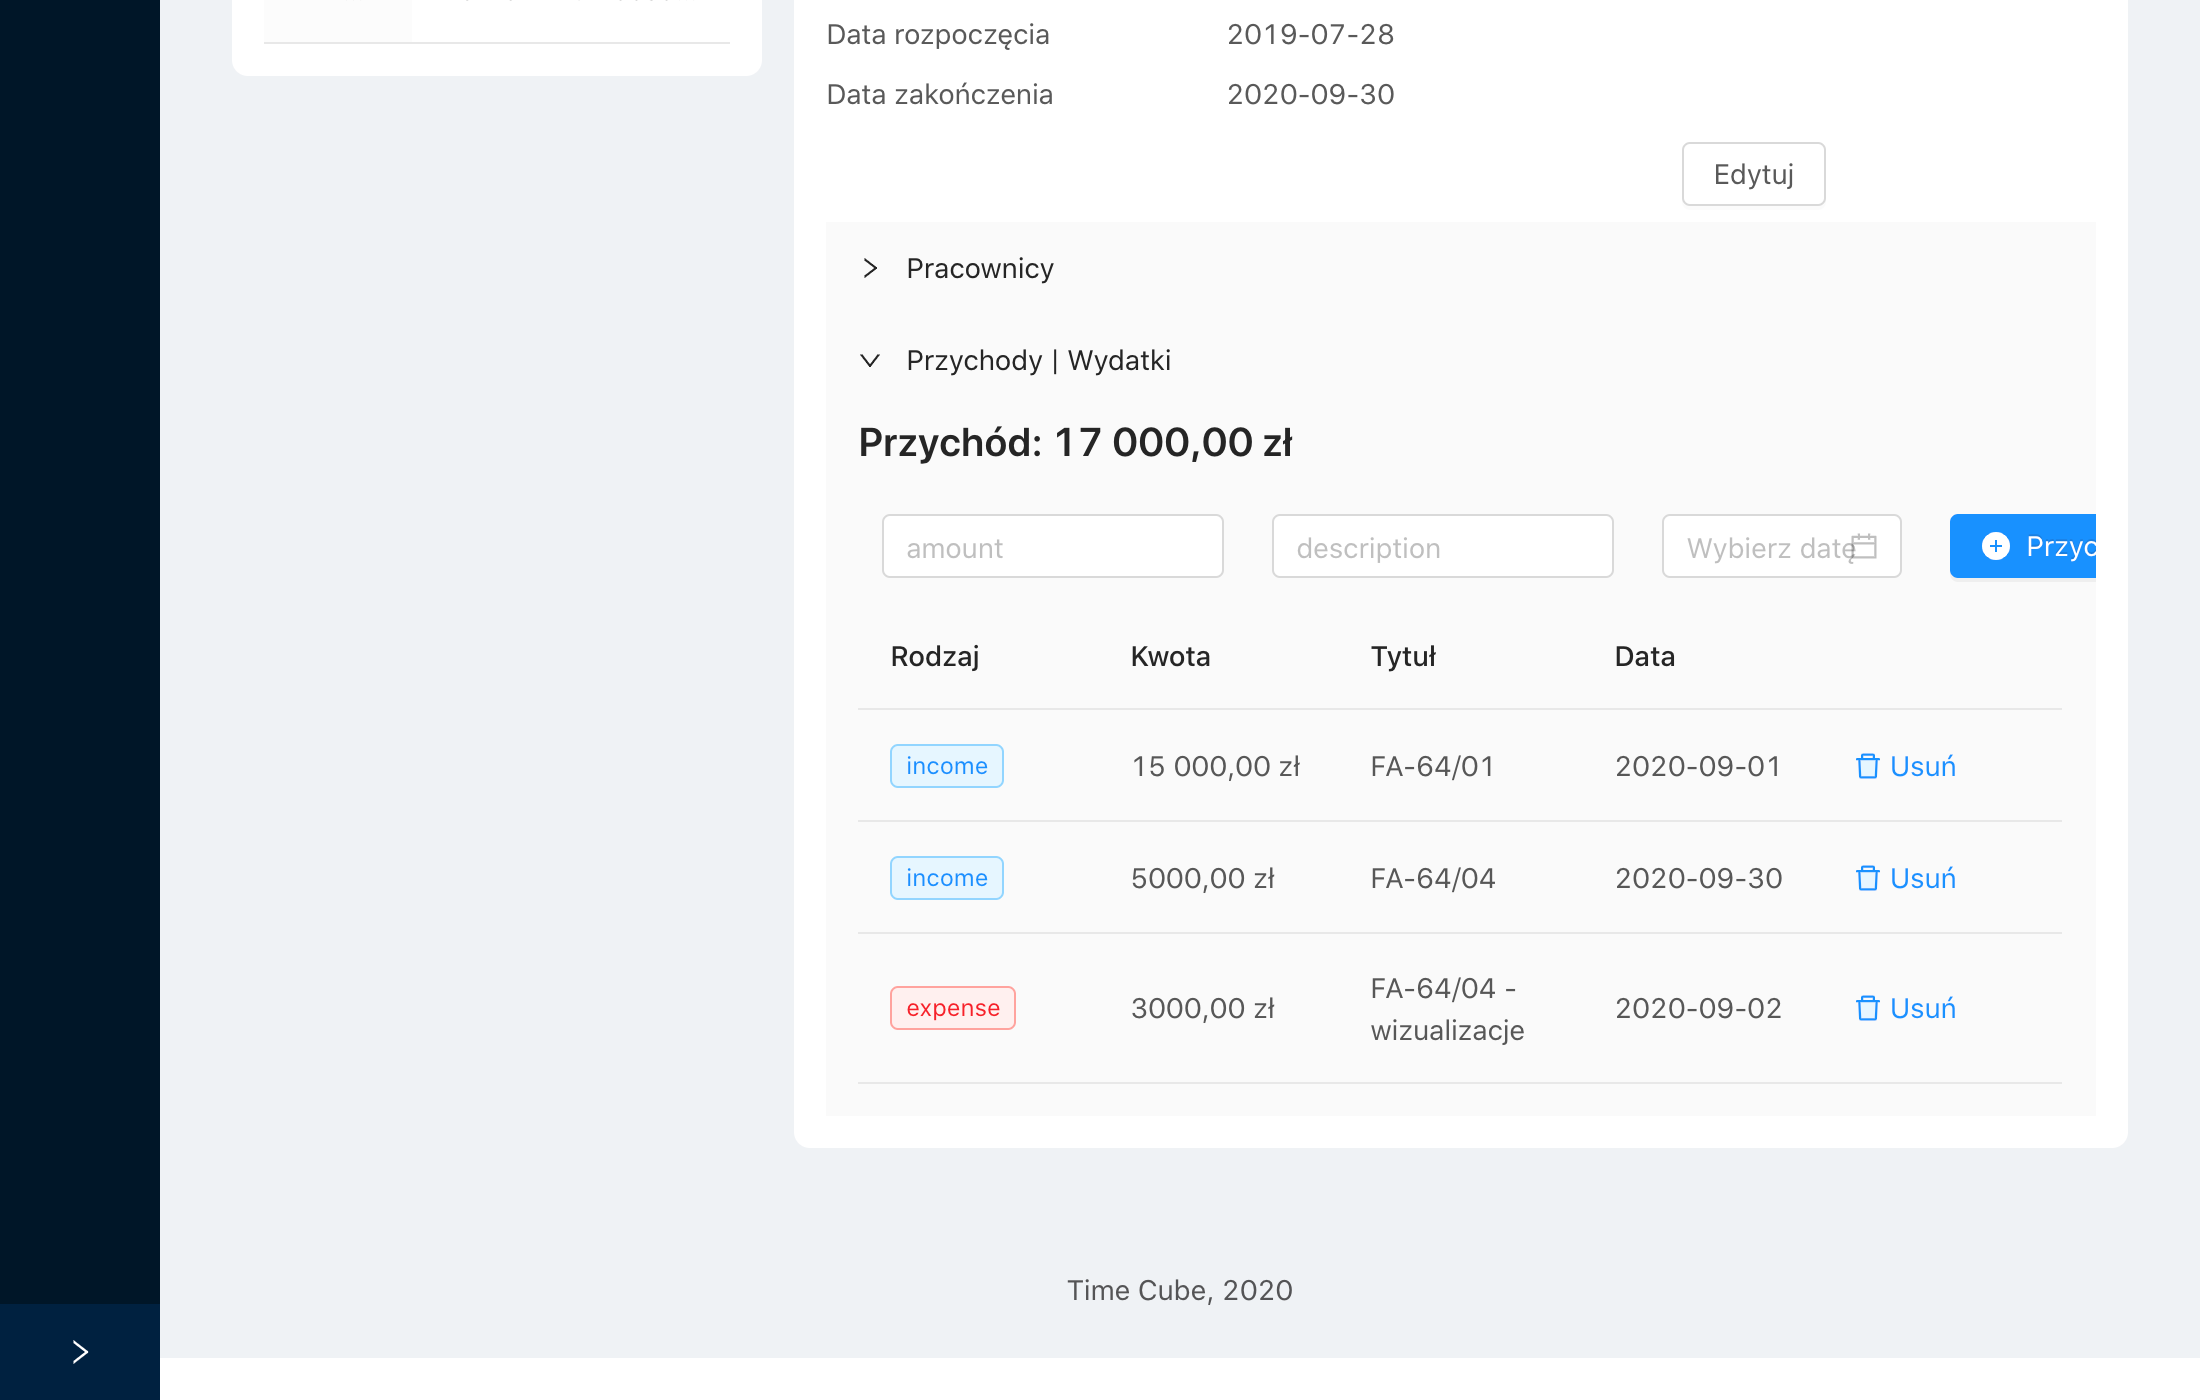2200x1400 pixels.
Task: Delete the FA-64/01 entry via Usuń
Action: tap(1906, 766)
